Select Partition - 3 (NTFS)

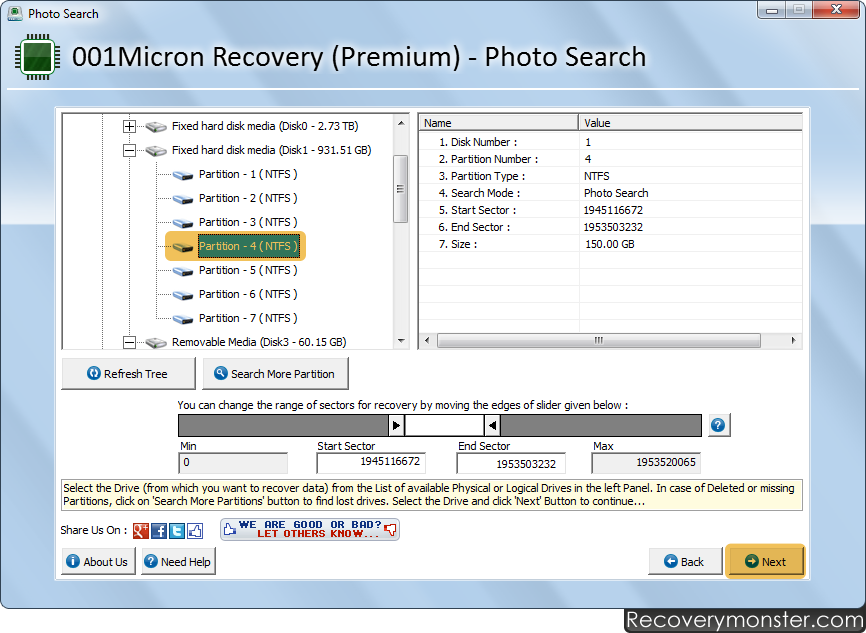[248, 222]
